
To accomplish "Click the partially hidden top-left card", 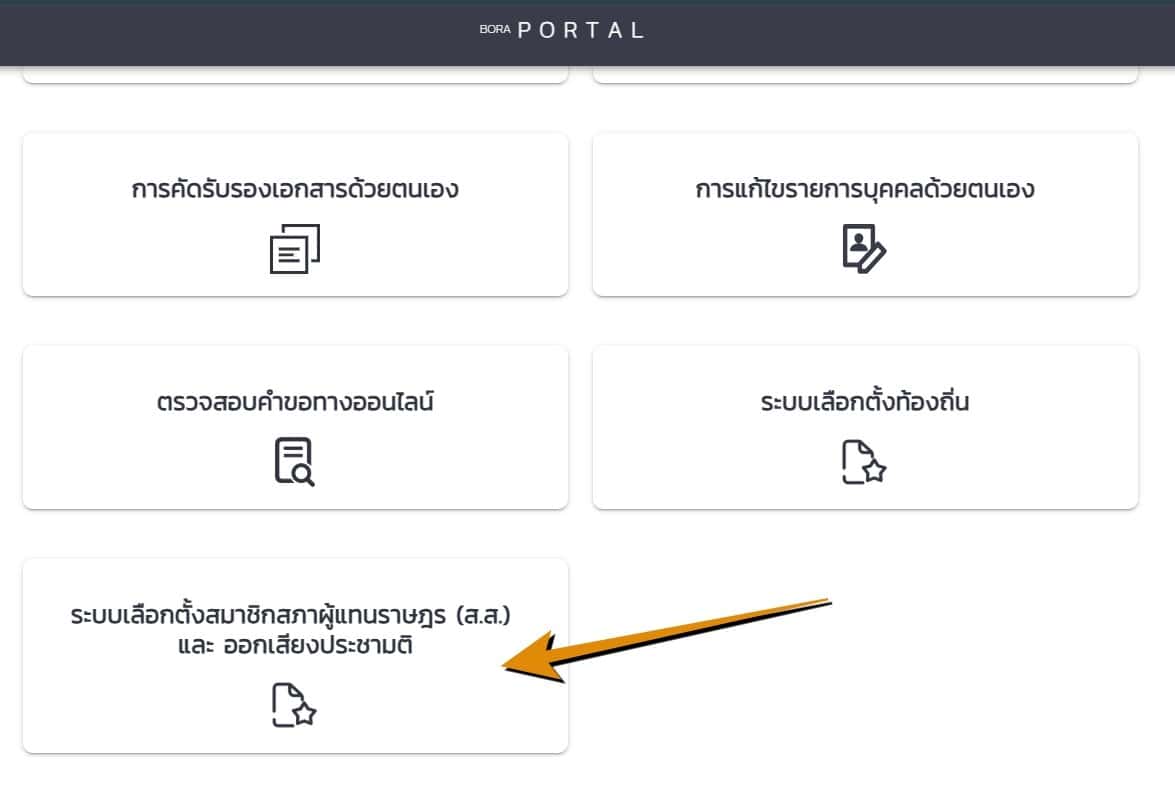I will [295, 74].
